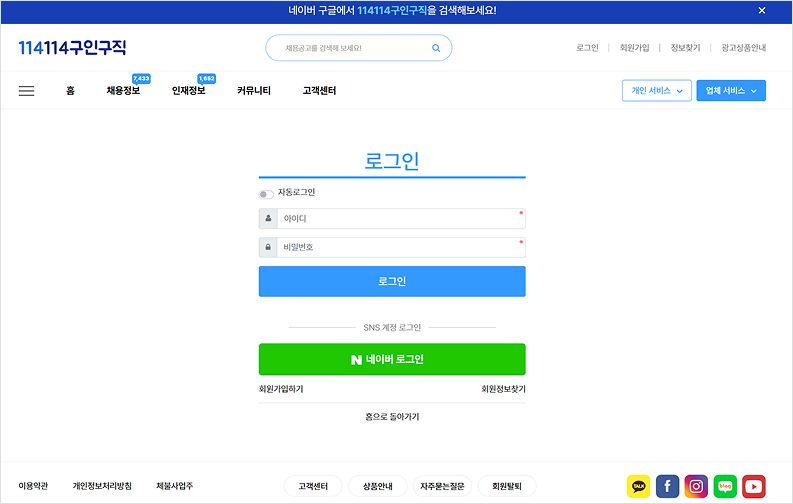
Task: Click the 상품안내 pill button
Action: click(x=378, y=486)
